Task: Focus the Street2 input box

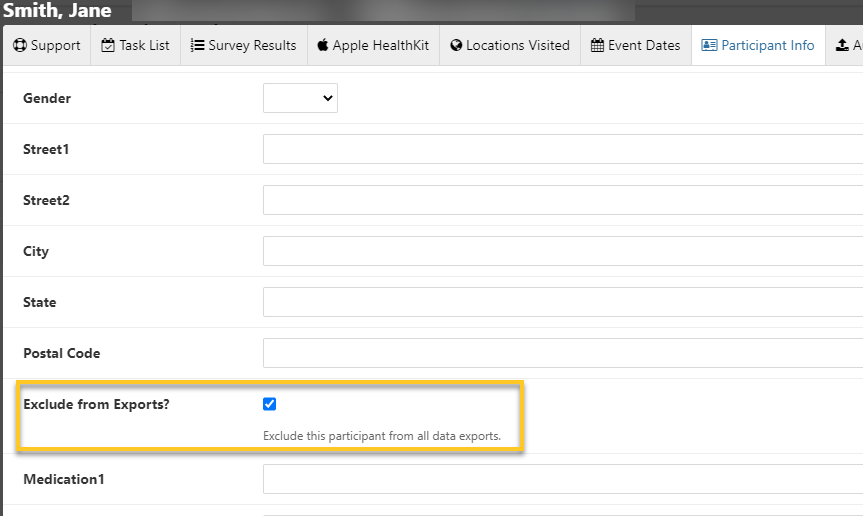Action: coord(562,200)
